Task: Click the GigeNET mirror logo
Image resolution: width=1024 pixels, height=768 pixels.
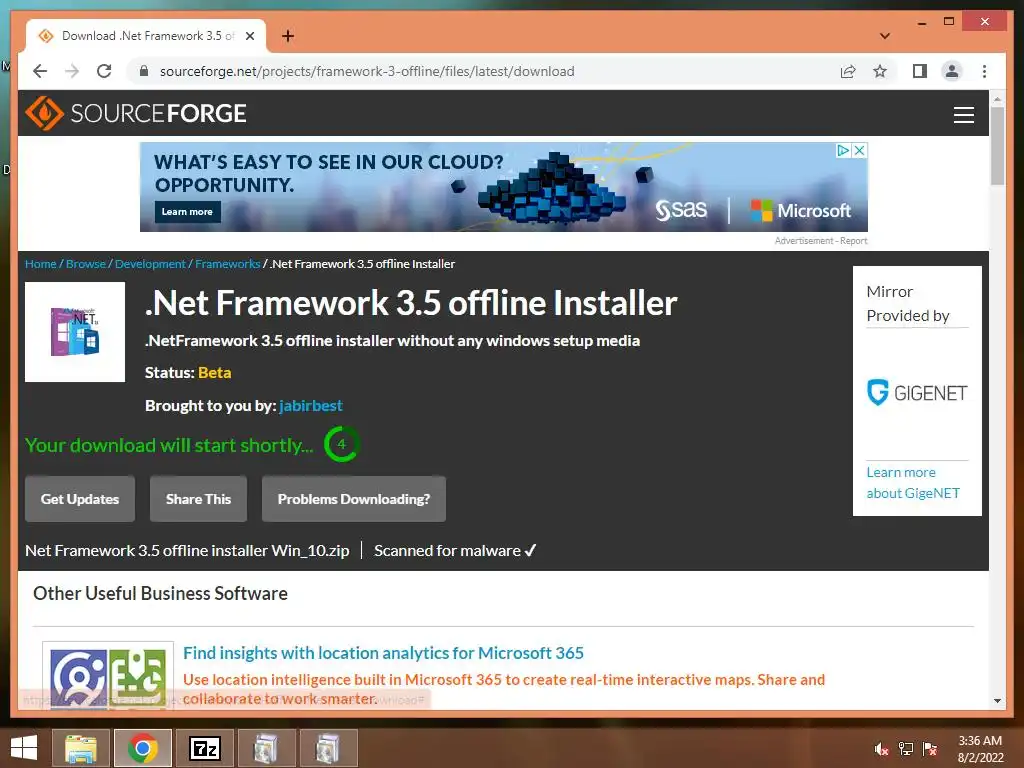Action: (917, 392)
